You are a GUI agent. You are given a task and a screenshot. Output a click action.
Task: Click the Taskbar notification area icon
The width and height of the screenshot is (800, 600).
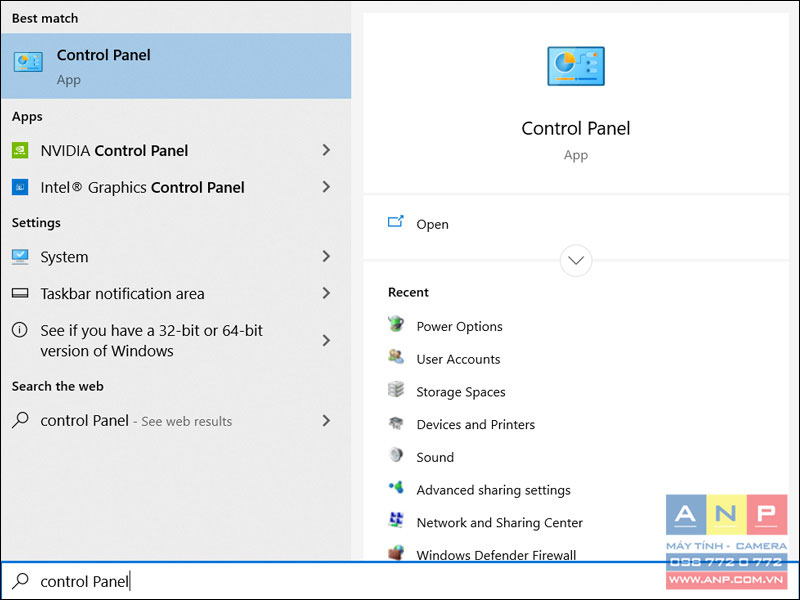click(20, 293)
